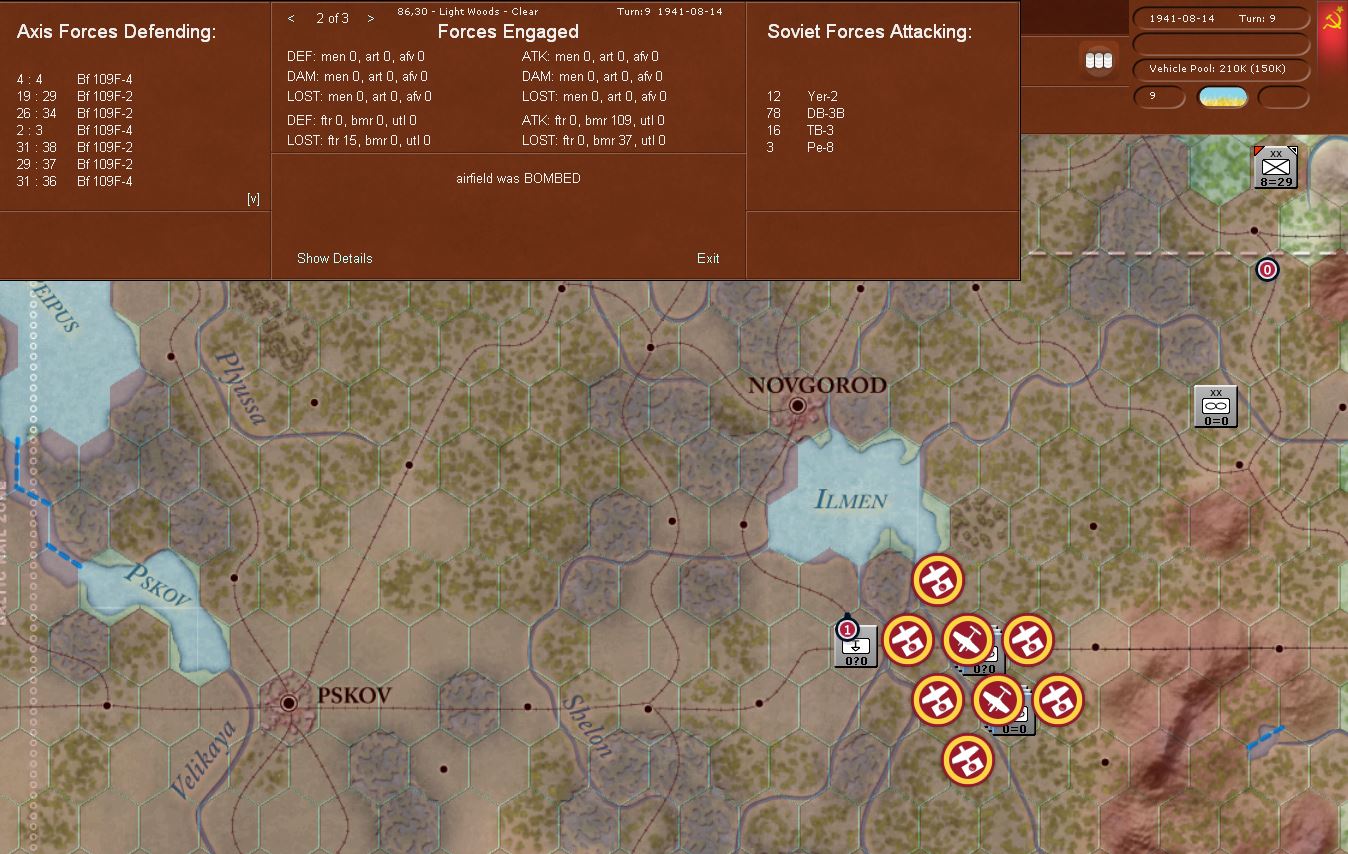Screen dimensions: 1348x854
Task: Click the Vehicle Pool 210K (150K) pill
Action: click(1220, 69)
